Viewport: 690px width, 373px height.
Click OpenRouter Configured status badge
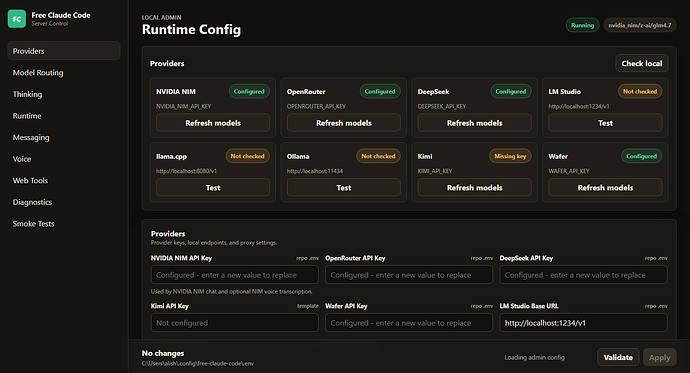click(380, 91)
